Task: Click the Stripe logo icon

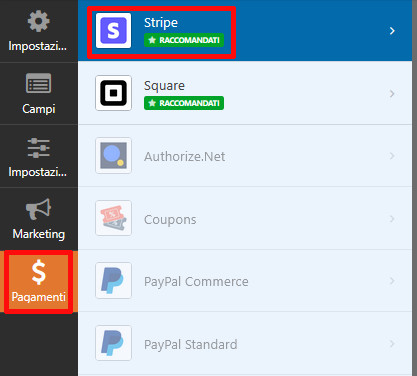Action: click(113, 31)
